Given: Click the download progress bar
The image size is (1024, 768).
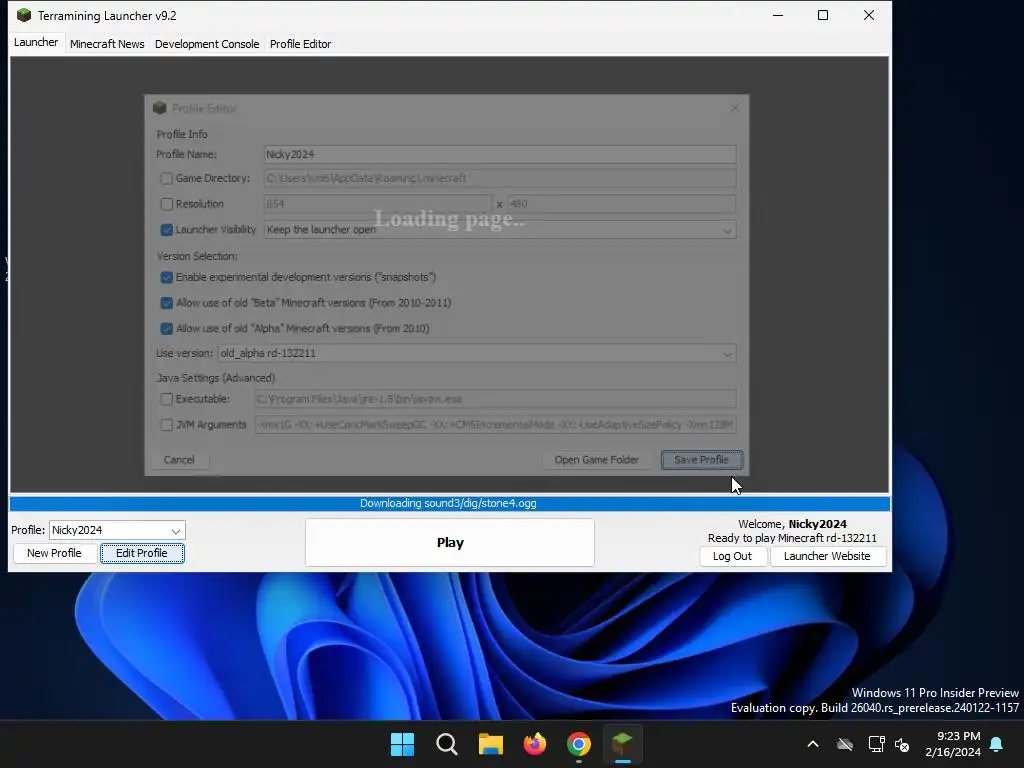Looking at the screenshot, I should (449, 504).
